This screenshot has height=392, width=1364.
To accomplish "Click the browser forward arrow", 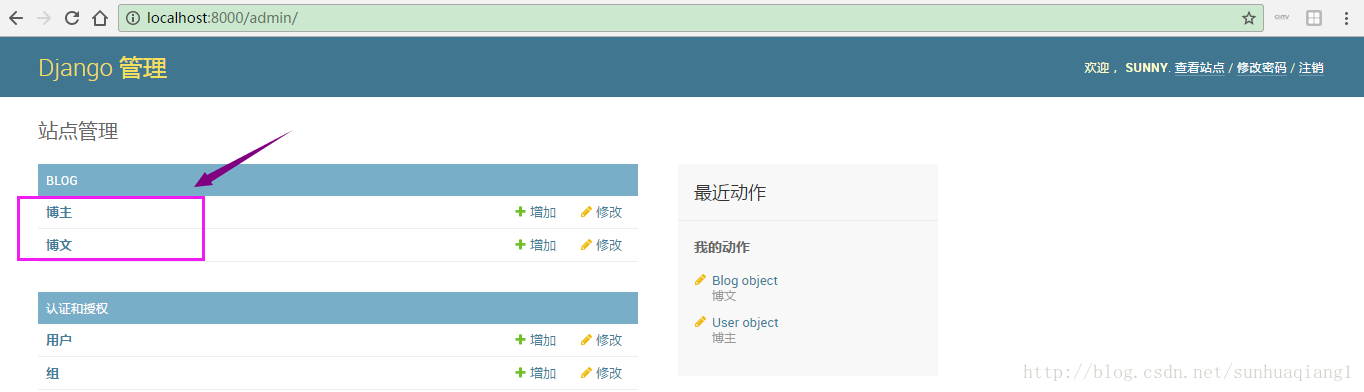I will tap(43, 18).
